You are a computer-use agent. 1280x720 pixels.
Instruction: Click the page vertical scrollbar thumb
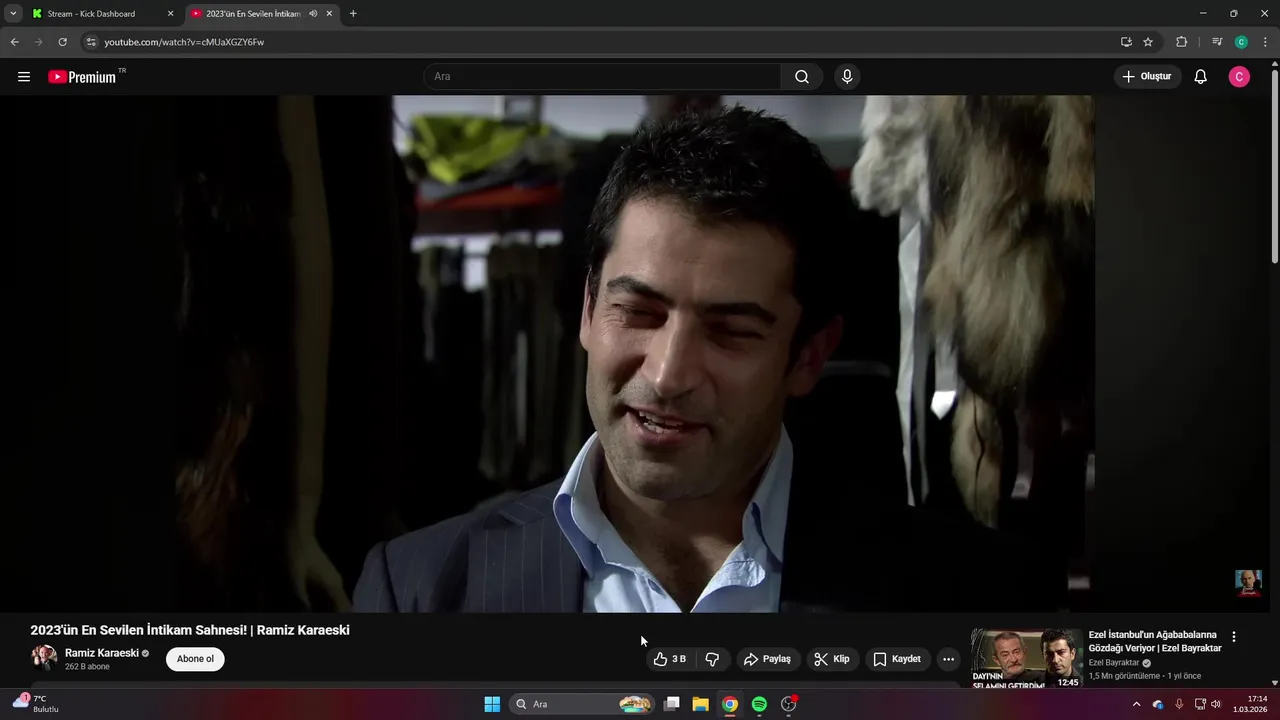[1275, 167]
